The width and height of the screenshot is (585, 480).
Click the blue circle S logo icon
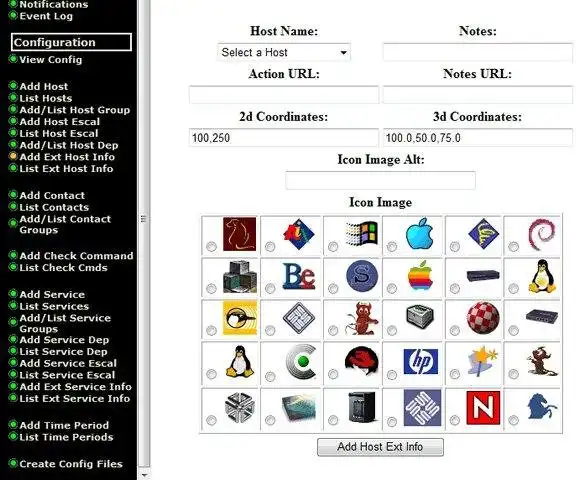pyautogui.click(x=362, y=276)
